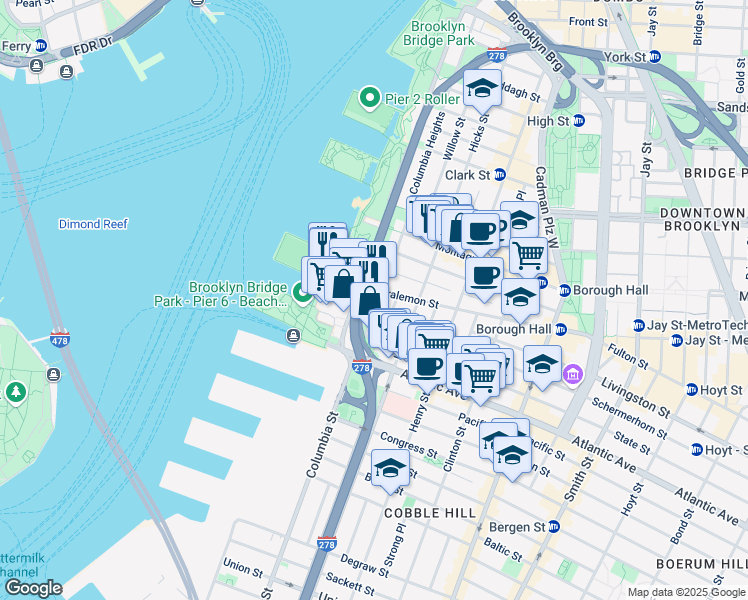Click the museum icon near Atlantic Ave
Viewport: 748px width, 600px height.
(x=572, y=374)
